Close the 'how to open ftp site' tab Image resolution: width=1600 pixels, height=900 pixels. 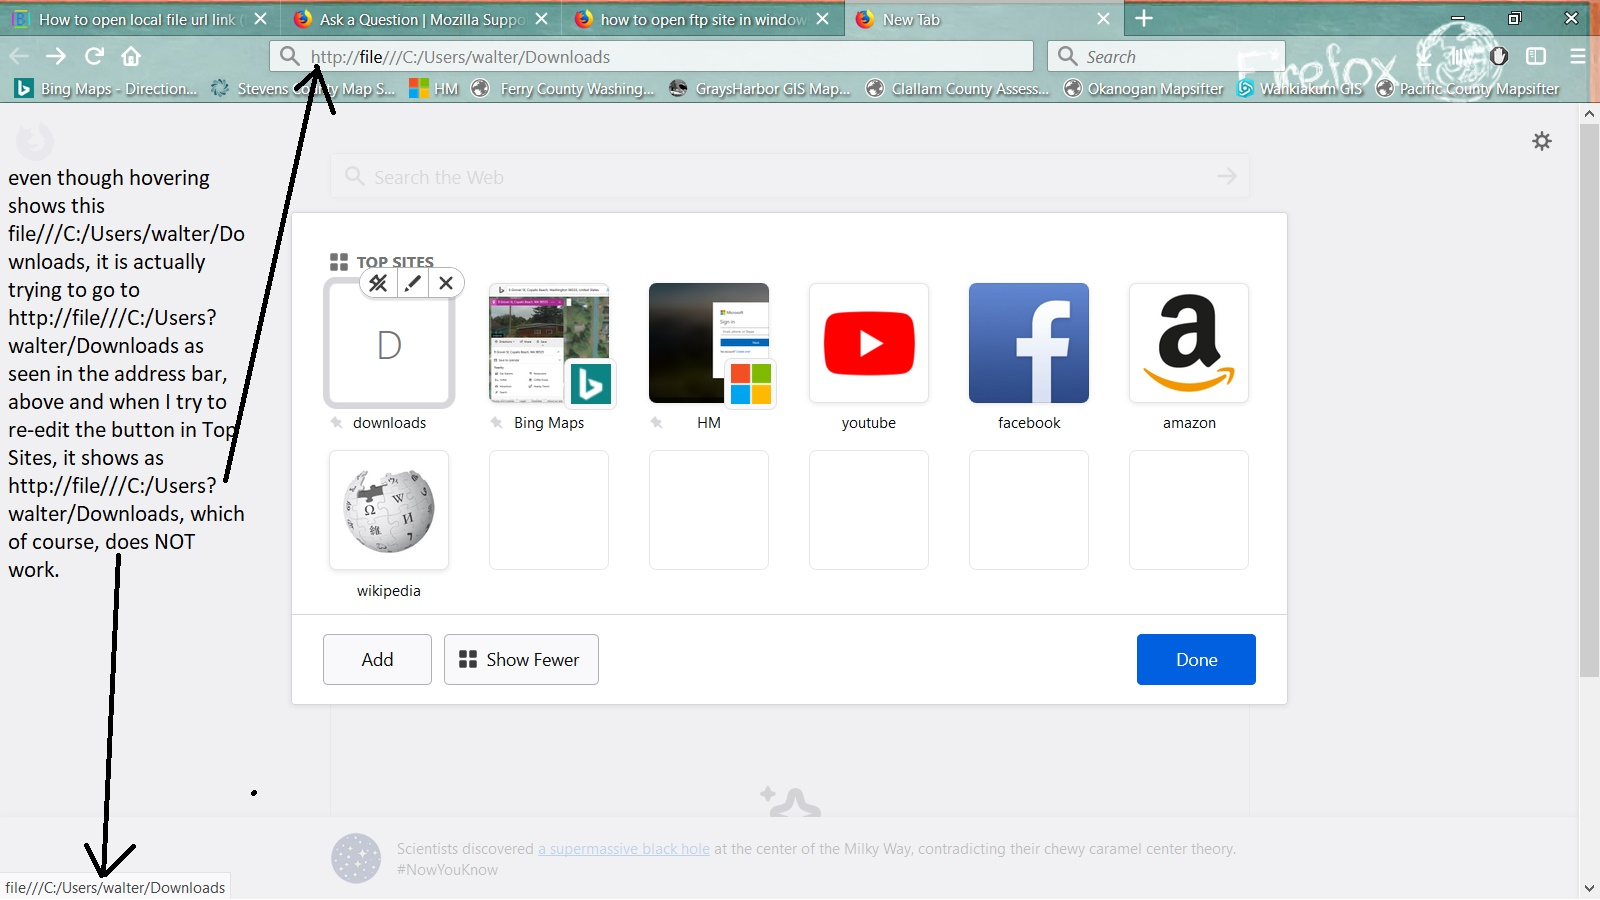(822, 19)
